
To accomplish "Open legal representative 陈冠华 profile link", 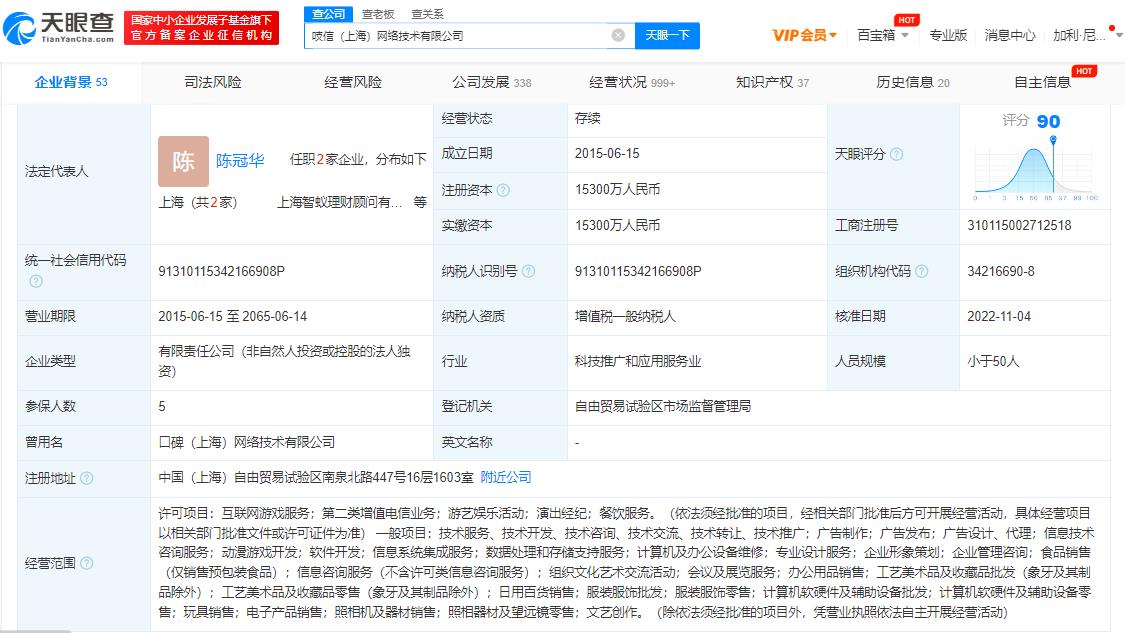I will pos(240,160).
